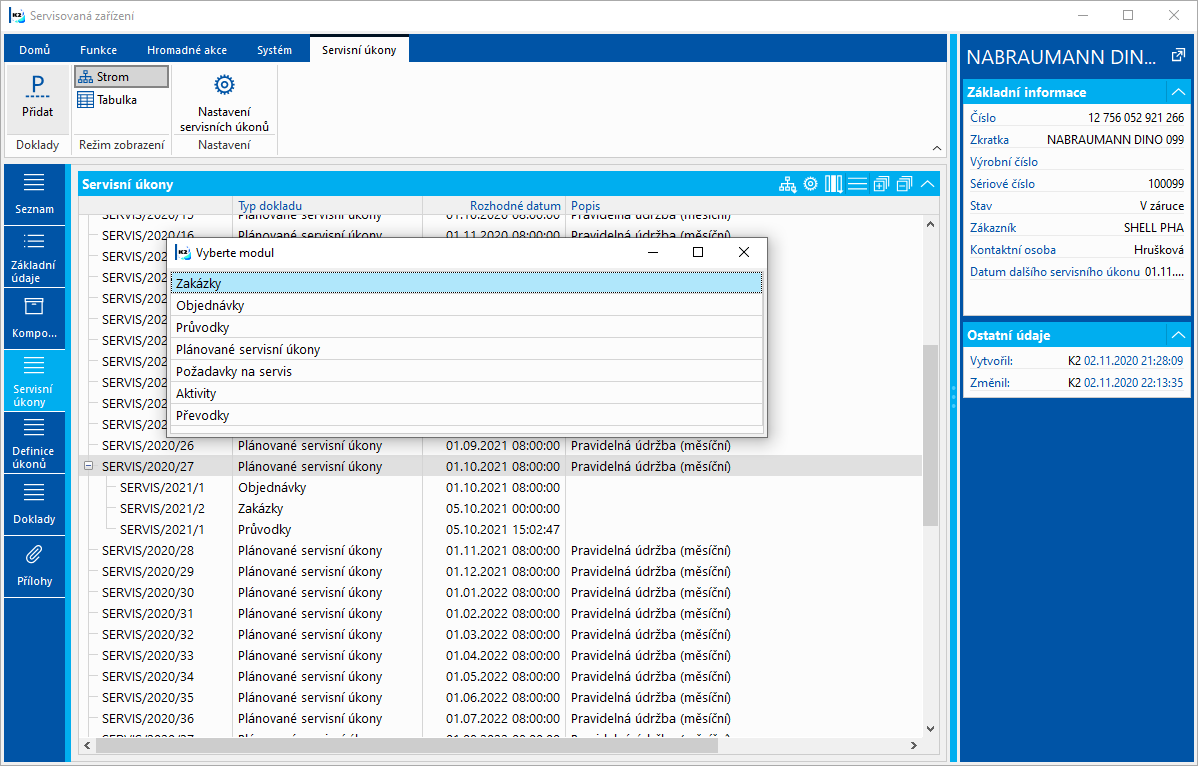The image size is (1198, 766).
Task: Go to Seznam in the sidebar
Action: click(x=34, y=194)
